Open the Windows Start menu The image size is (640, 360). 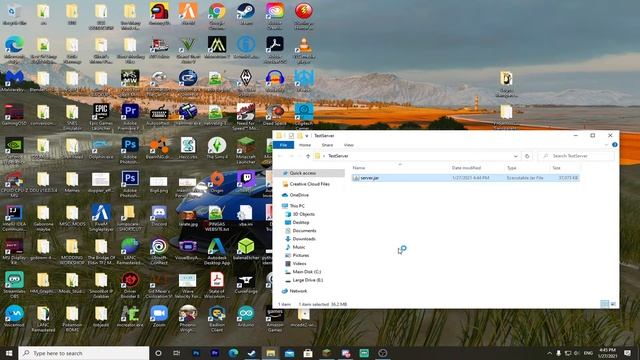(9, 353)
